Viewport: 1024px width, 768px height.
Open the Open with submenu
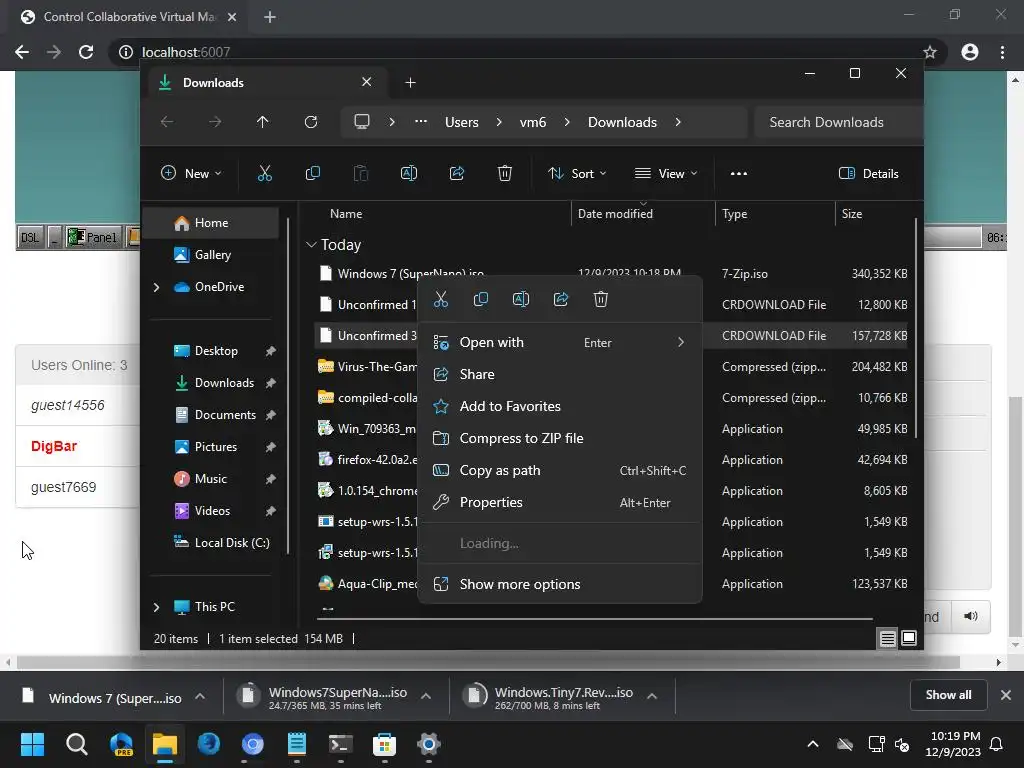coord(560,343)
